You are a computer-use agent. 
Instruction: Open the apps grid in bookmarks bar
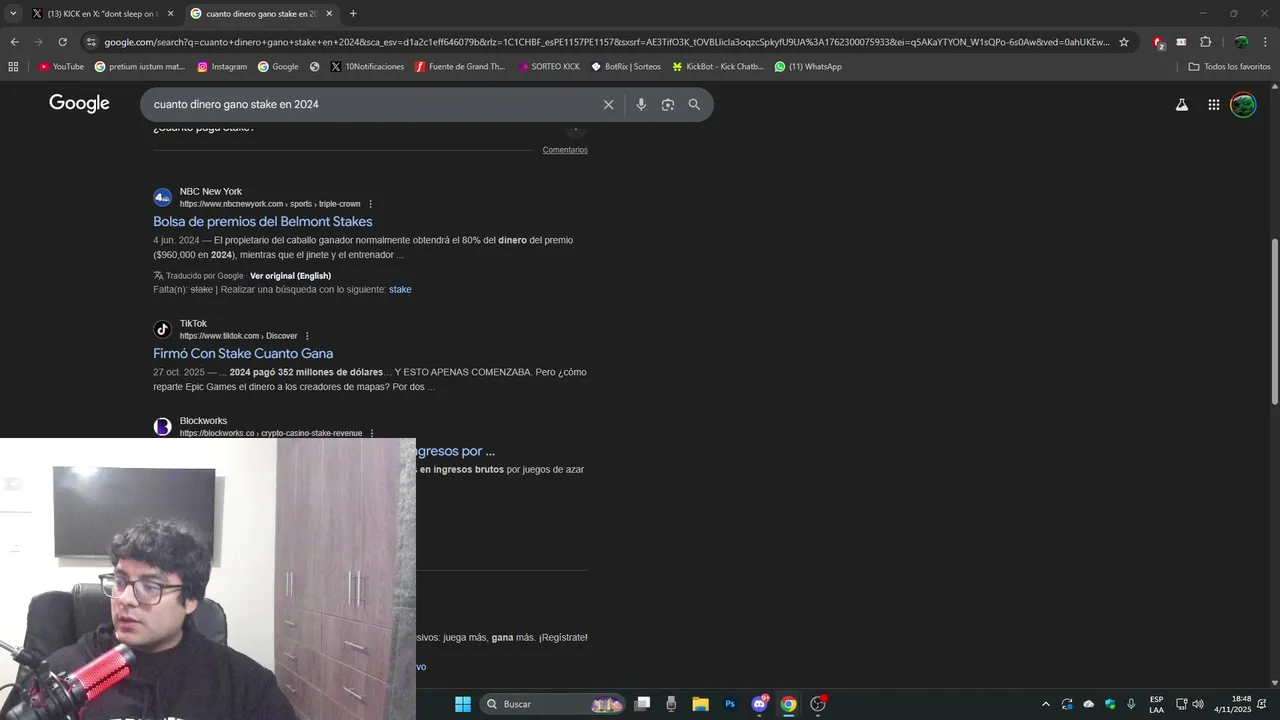click(13, 67)
